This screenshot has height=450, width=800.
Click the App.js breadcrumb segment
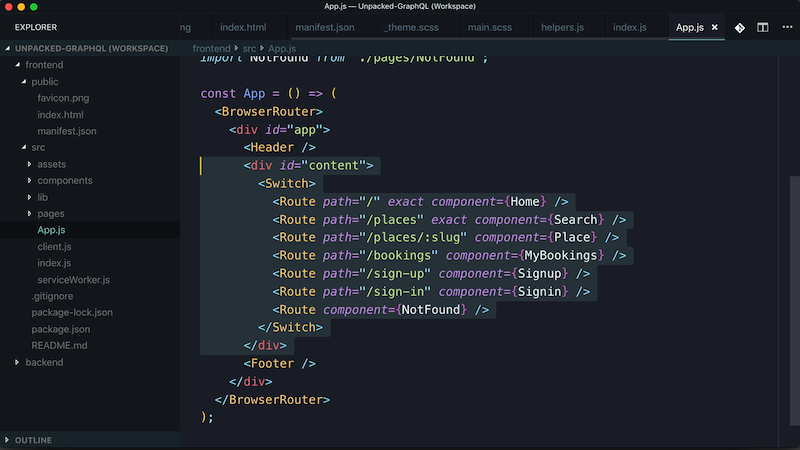[x=282, y=48]
